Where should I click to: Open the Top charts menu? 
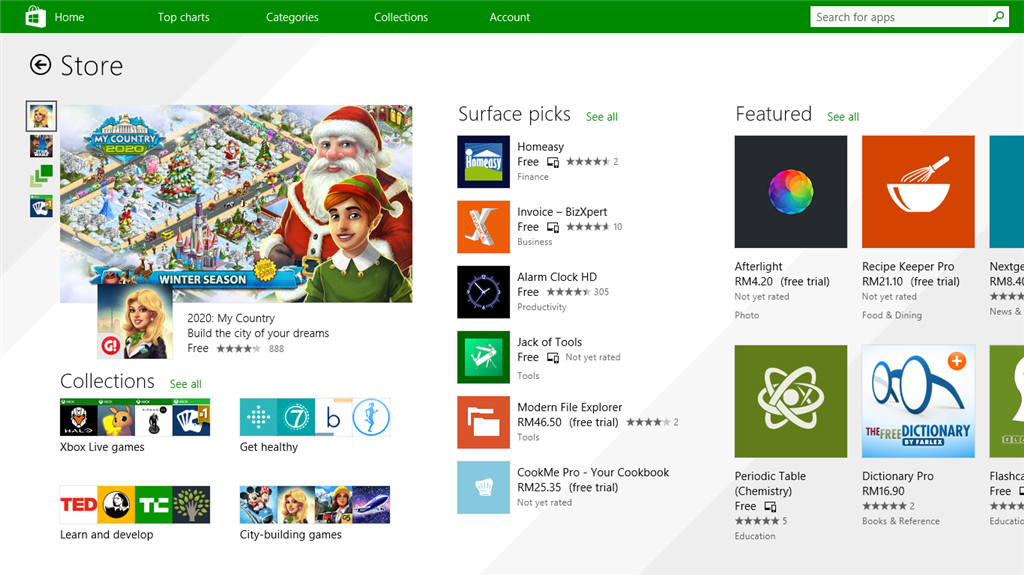pos(184,17)
